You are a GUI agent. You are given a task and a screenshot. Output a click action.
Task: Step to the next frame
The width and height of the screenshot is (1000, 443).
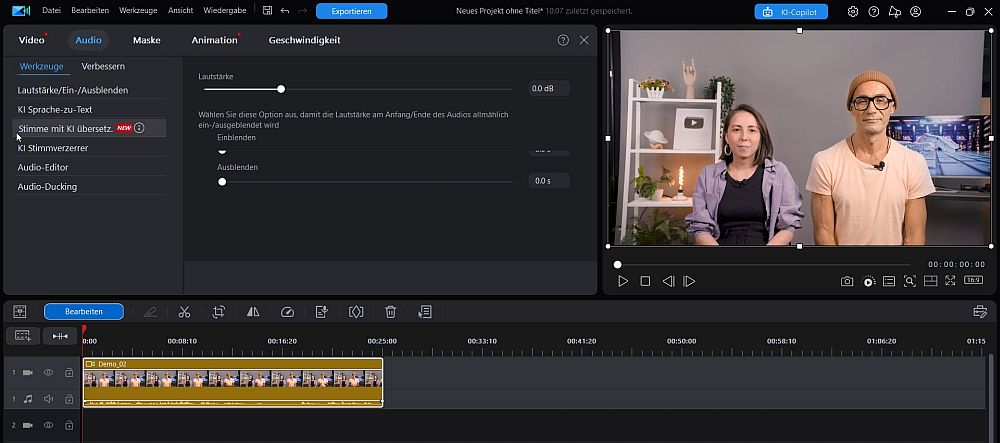click(x=689, y=281)
